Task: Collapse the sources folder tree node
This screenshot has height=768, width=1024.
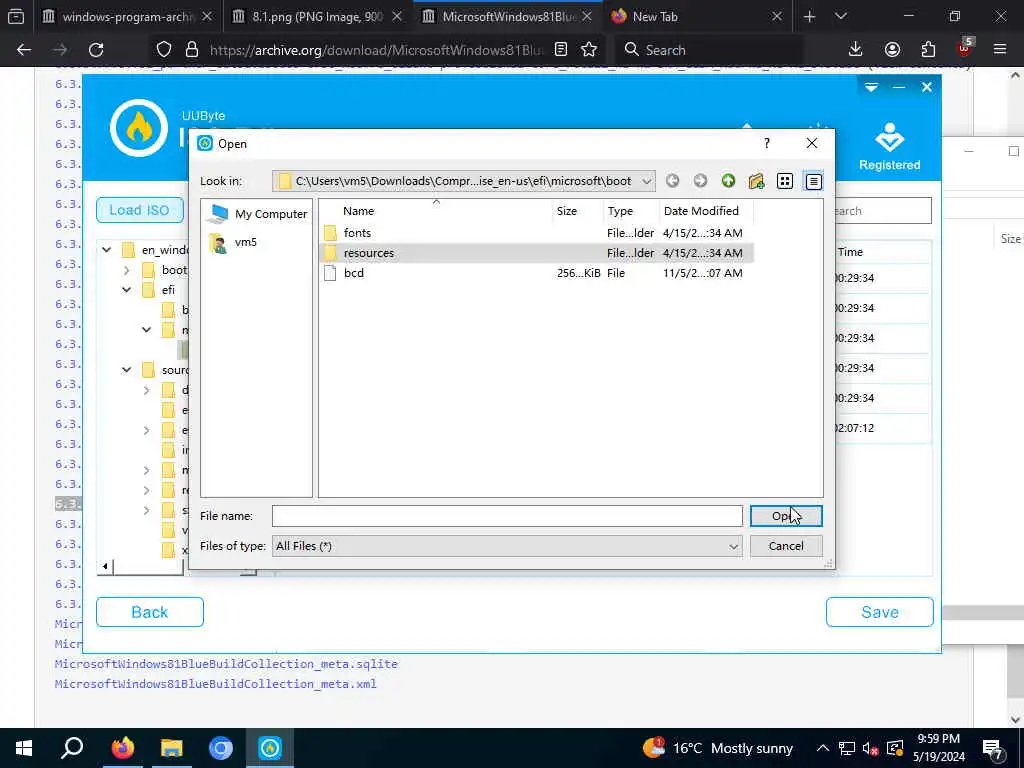Action: tap(127, 370)
